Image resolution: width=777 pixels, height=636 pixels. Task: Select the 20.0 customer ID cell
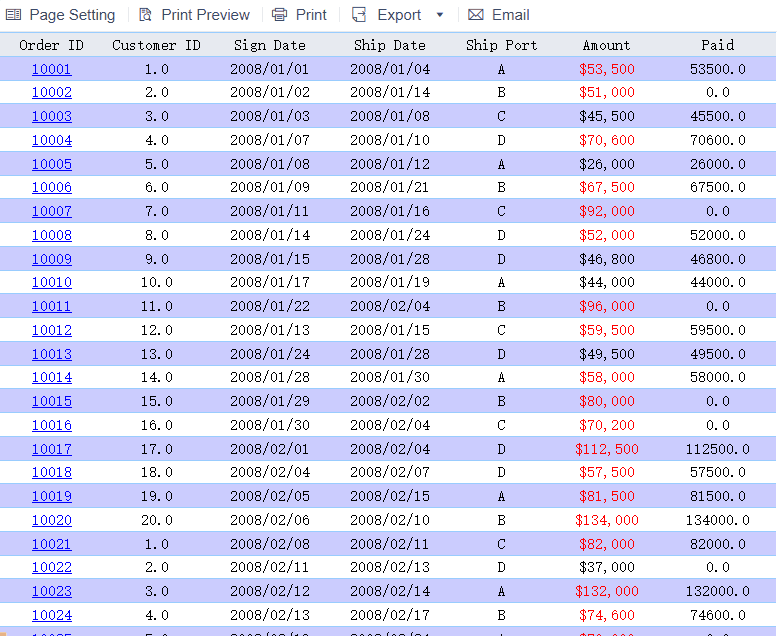point(157,520)
